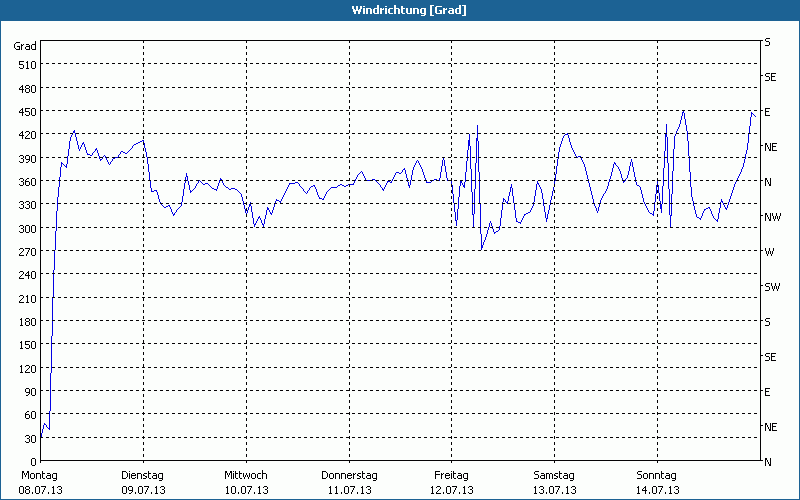Pick the date 11.07.13
Viewport: 800px width, 500px height.
tap(349, 490)
